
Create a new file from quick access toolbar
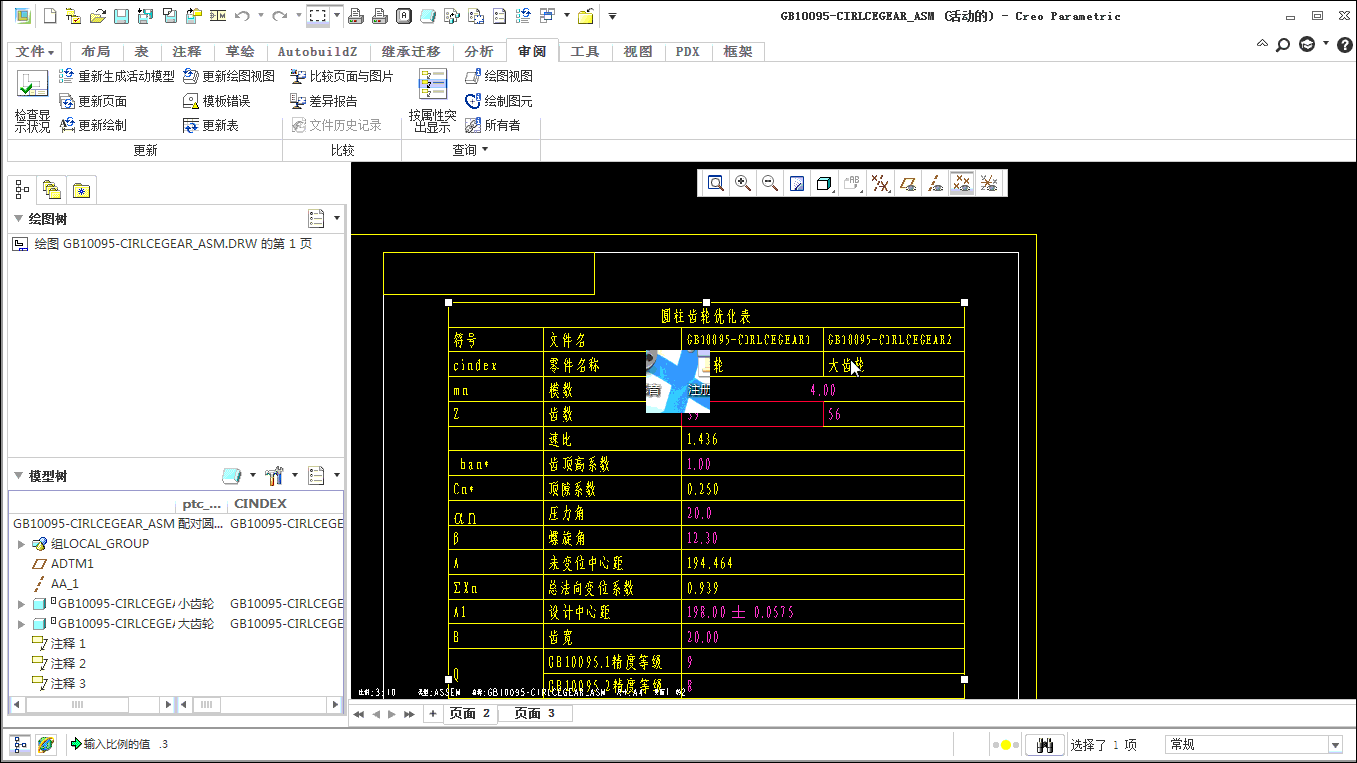click(49, 16)
